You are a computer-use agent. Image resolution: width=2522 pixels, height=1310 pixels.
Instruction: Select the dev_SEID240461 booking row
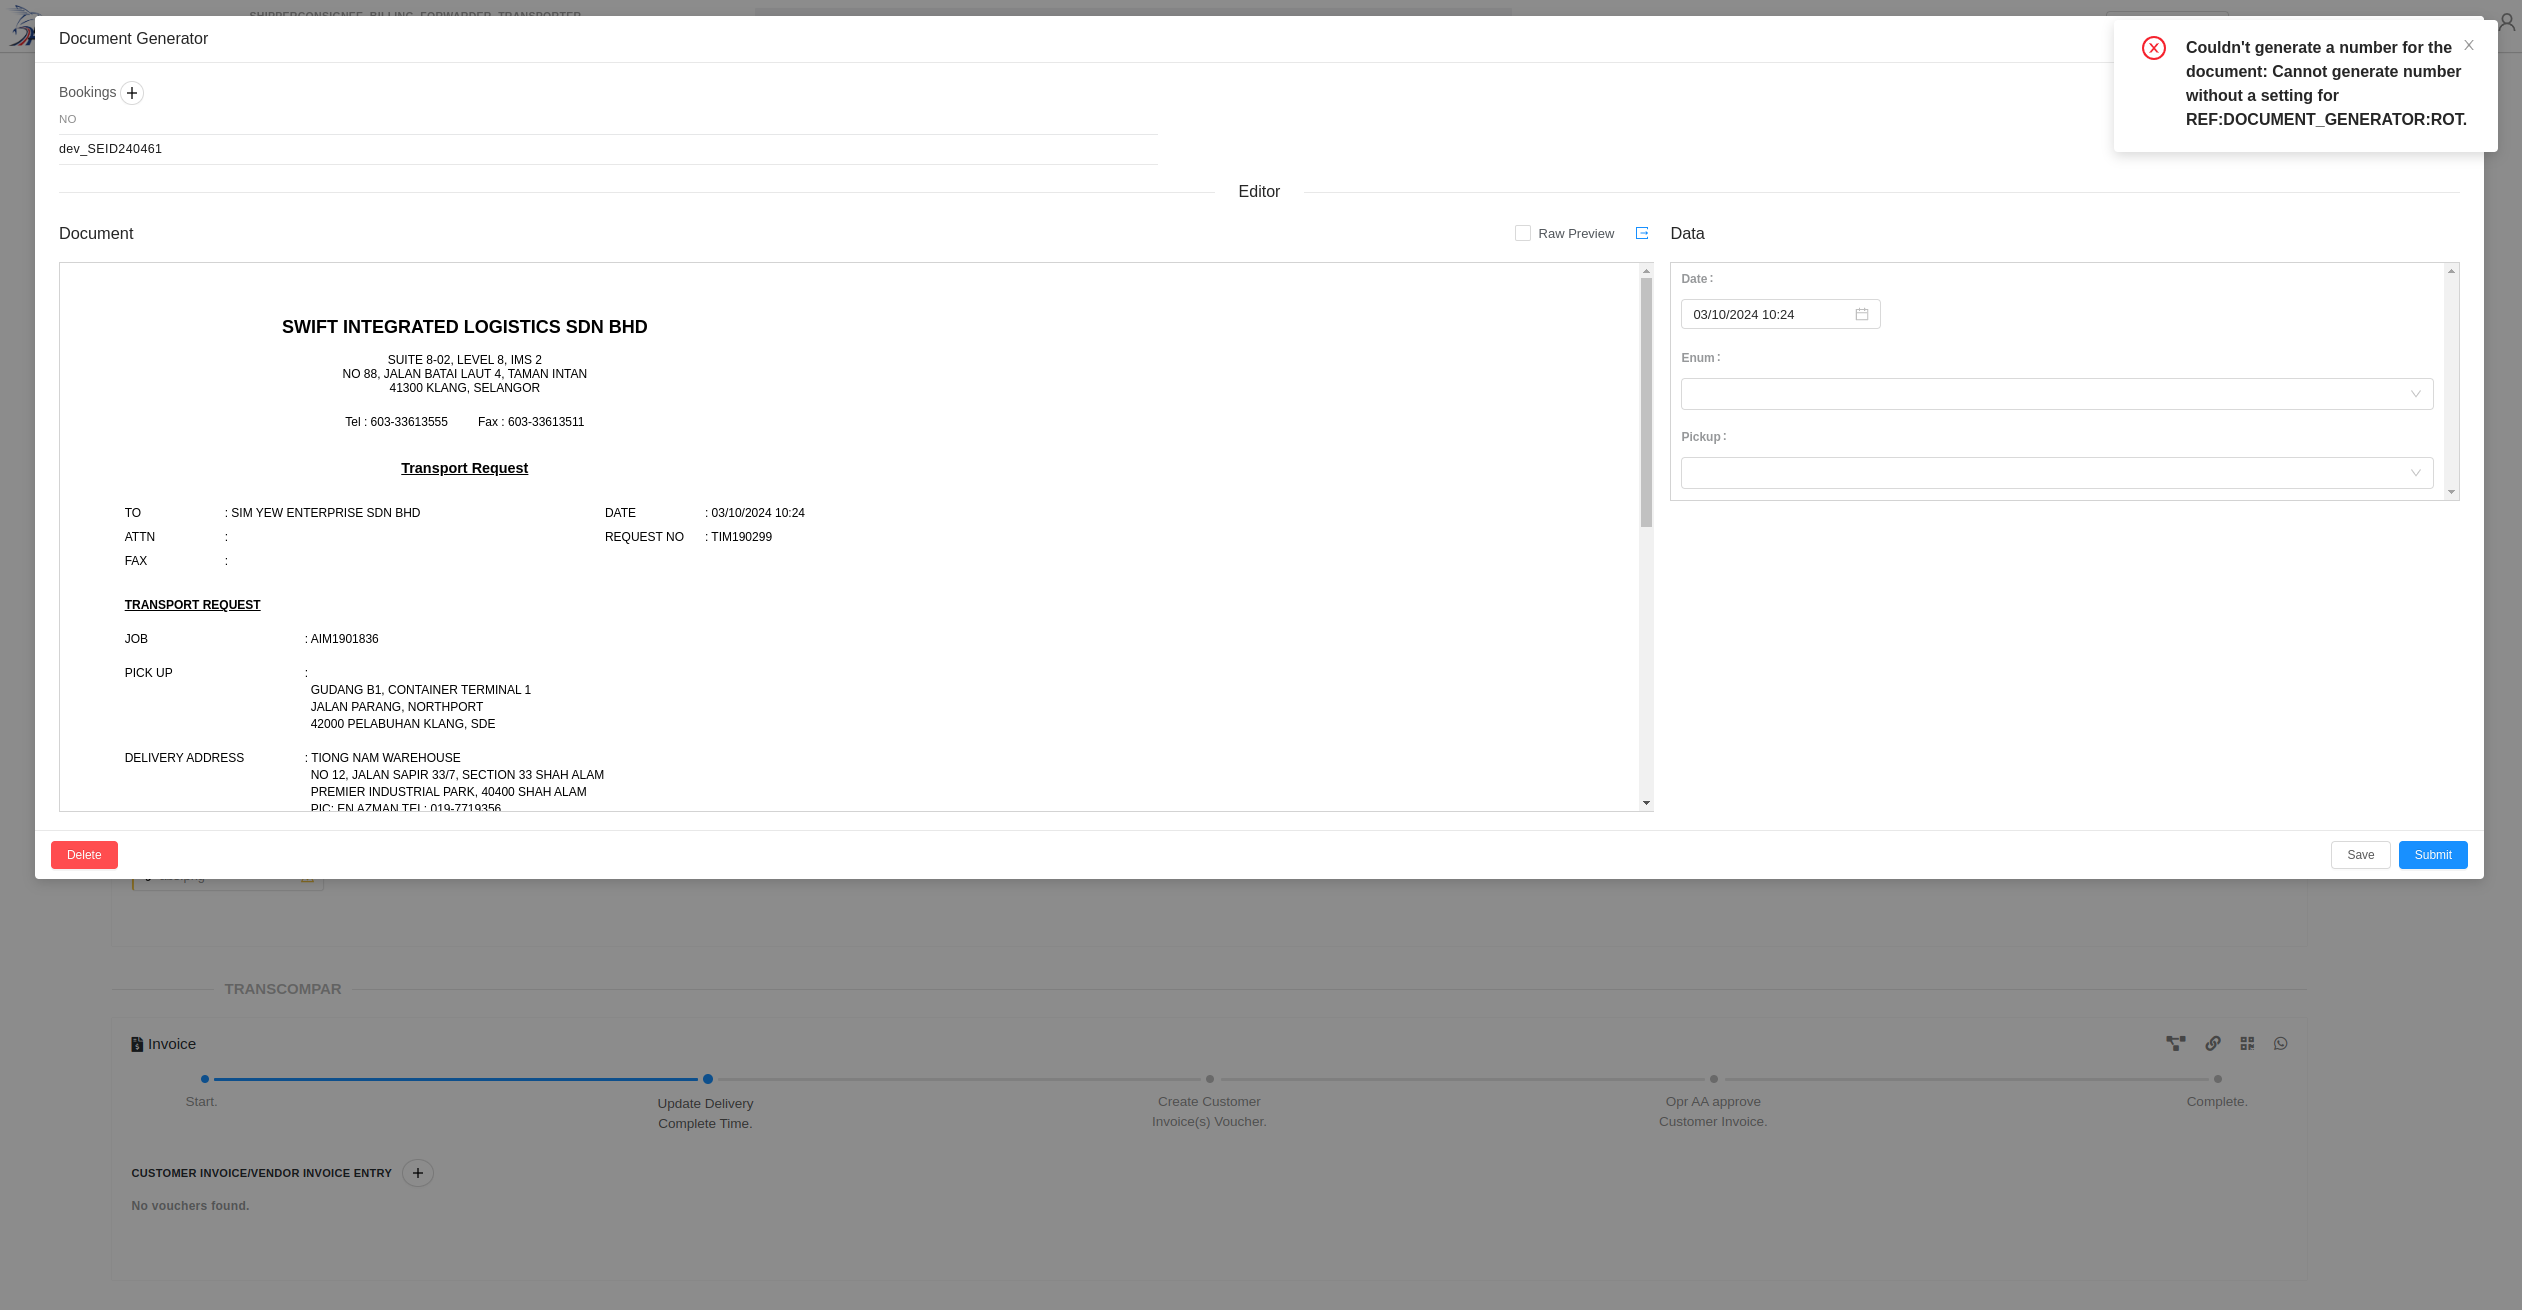pos(110,149)
